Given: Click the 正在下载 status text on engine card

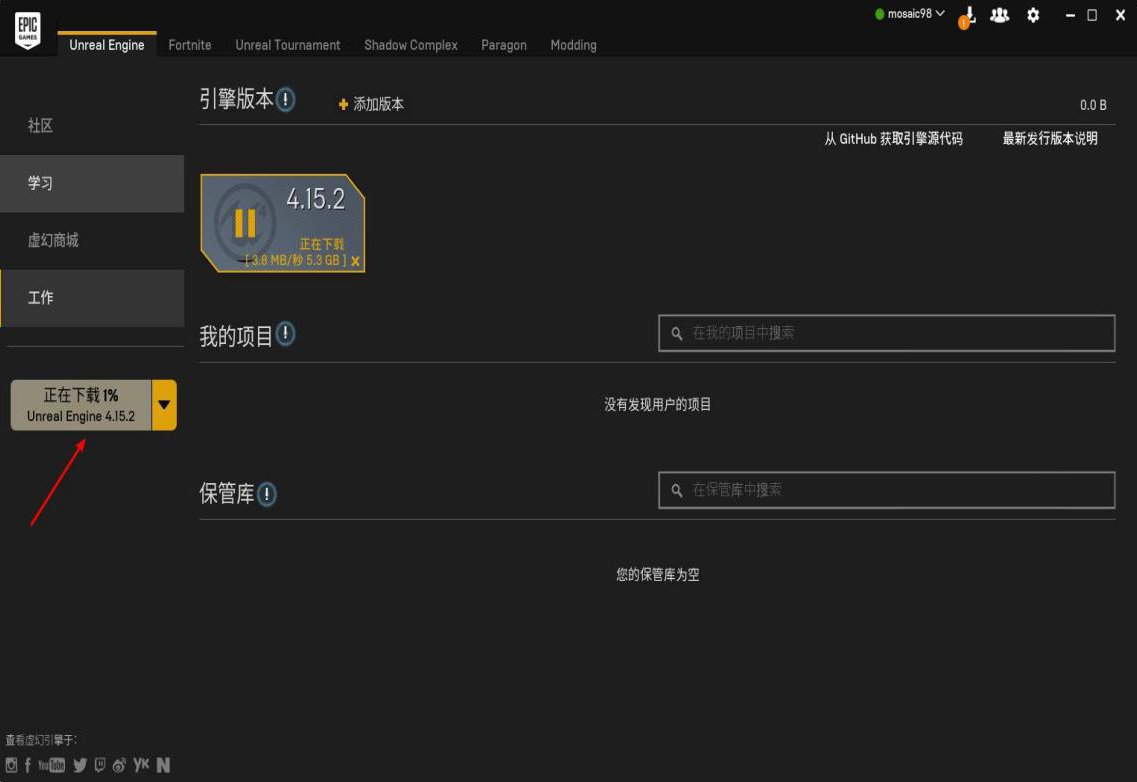Looking at the screenshot, I should (x=322, y=244).
